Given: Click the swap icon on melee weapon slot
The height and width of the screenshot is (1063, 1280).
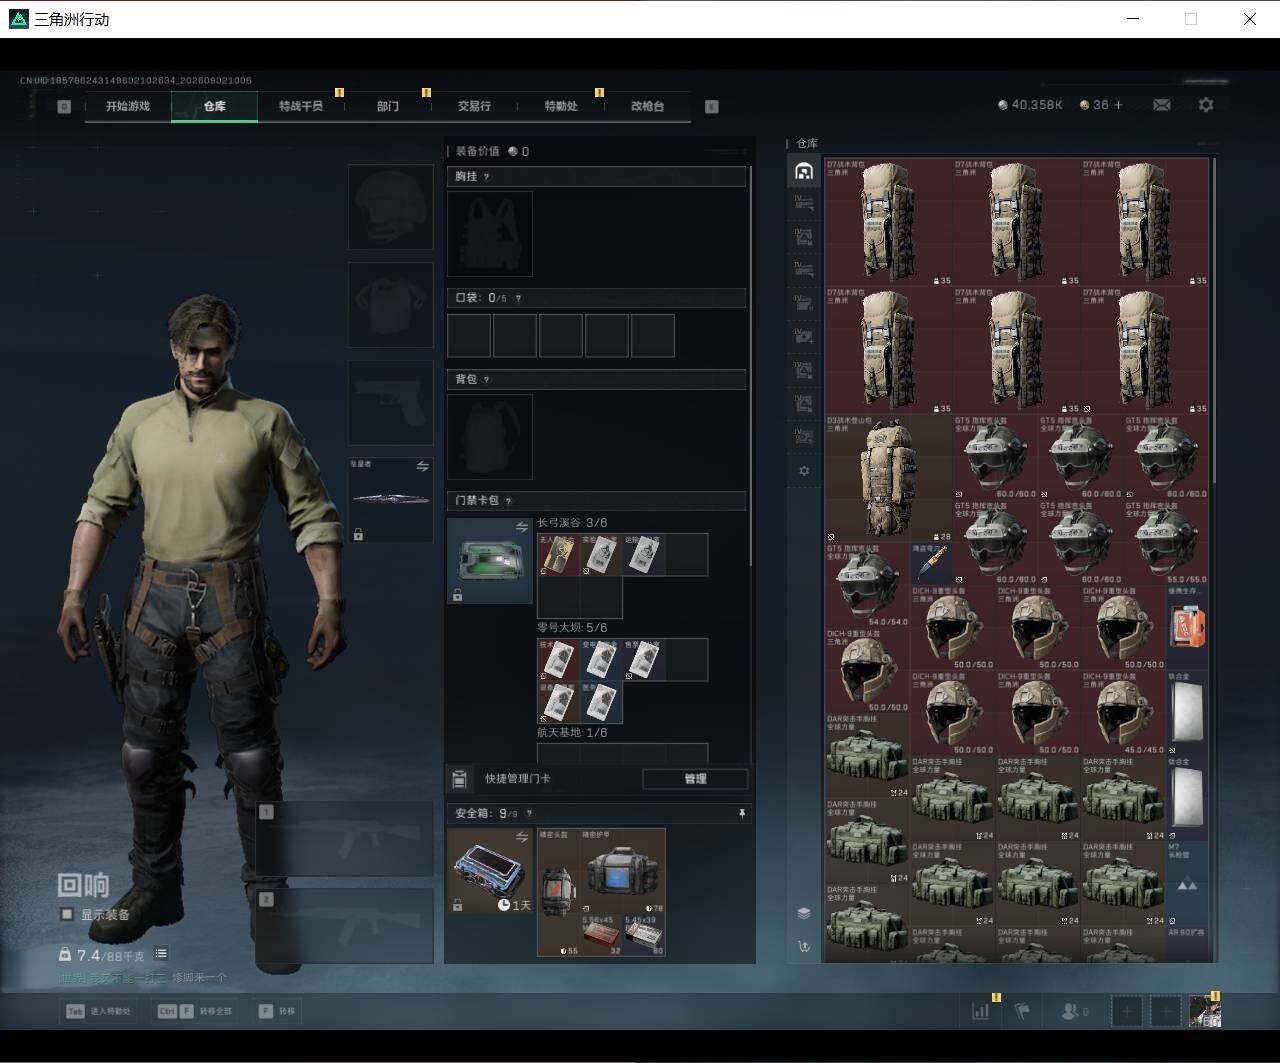Looking at the screenshot, I should [x=423, y=467].
